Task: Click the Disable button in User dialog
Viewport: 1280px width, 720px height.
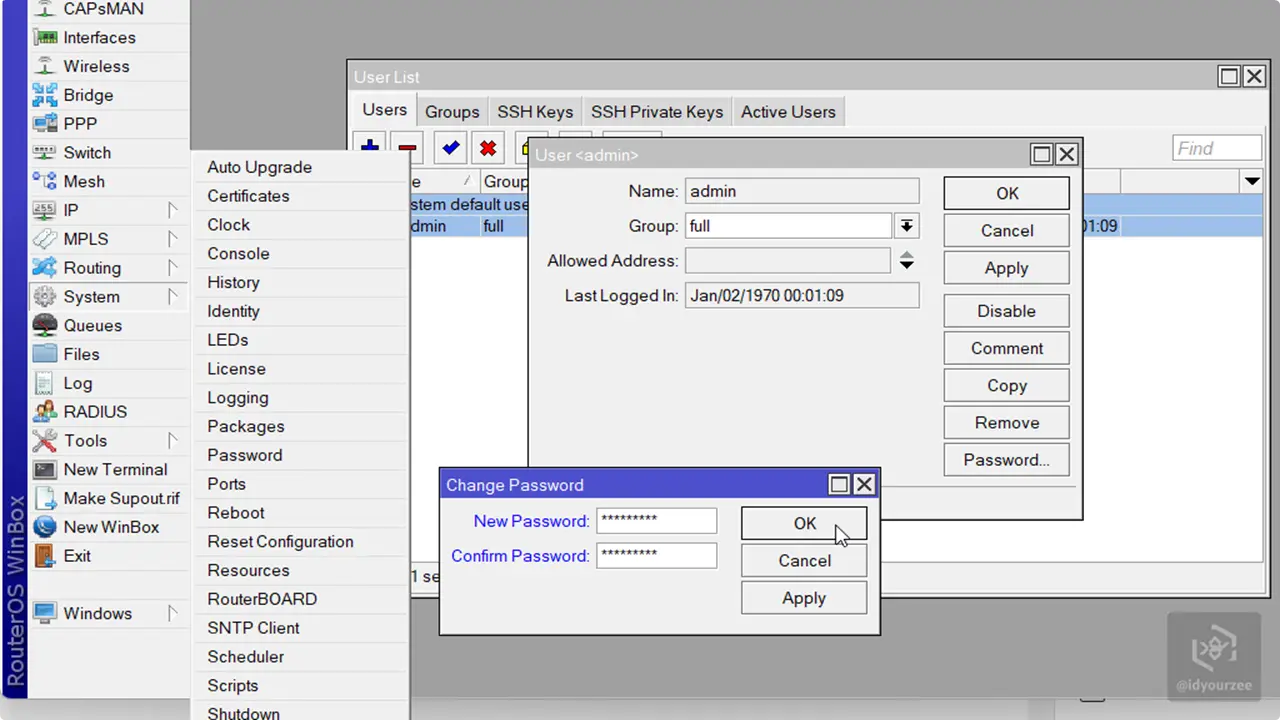Action: (1006, 311)
